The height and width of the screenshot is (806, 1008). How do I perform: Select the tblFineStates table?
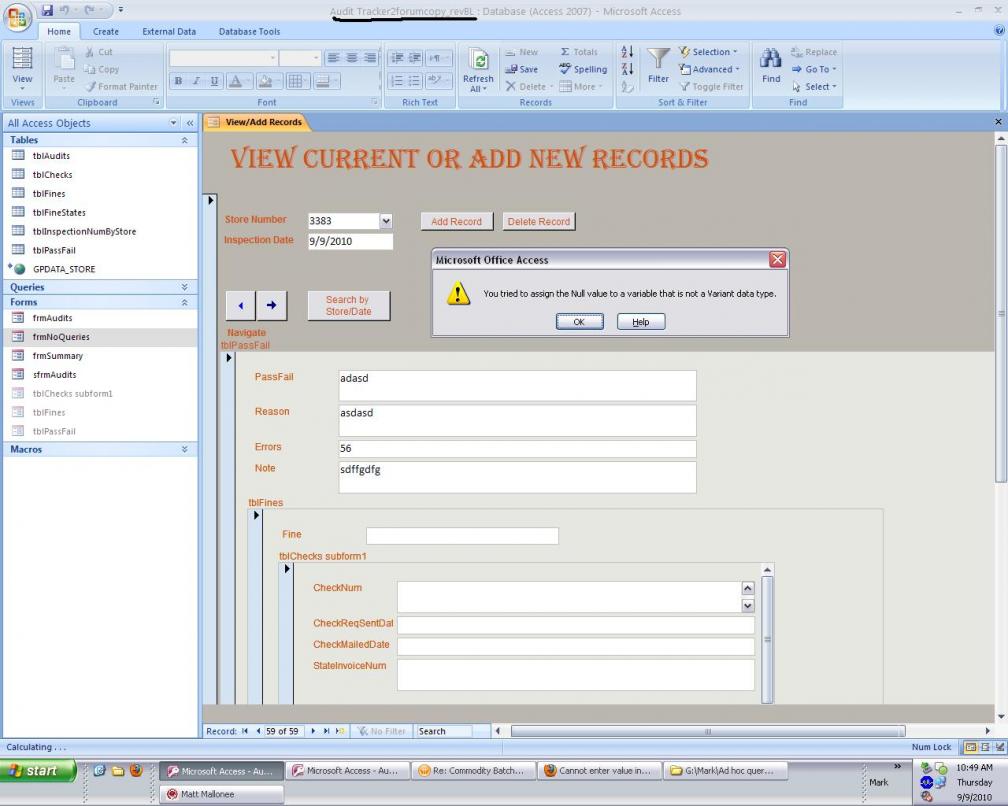click(100, 212)
